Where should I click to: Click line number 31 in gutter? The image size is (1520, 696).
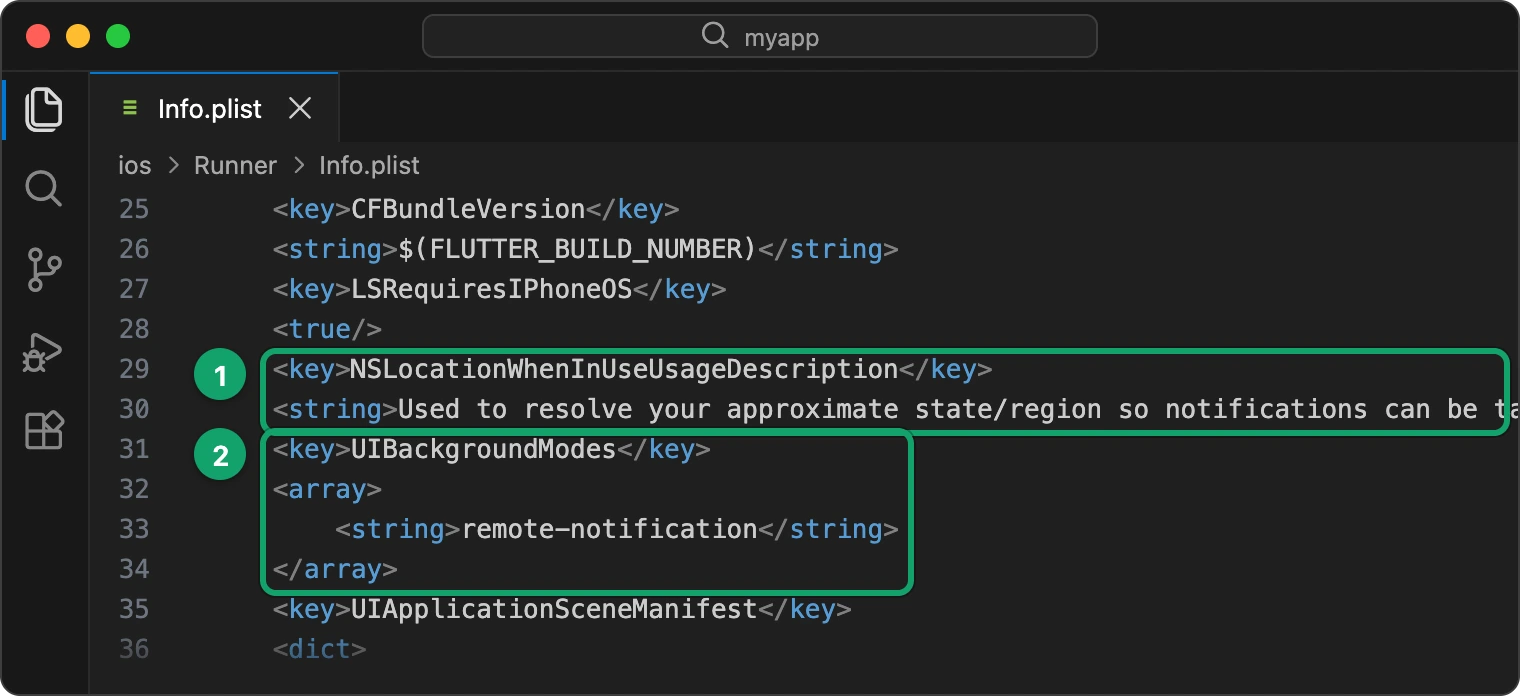tap(134, 449)
